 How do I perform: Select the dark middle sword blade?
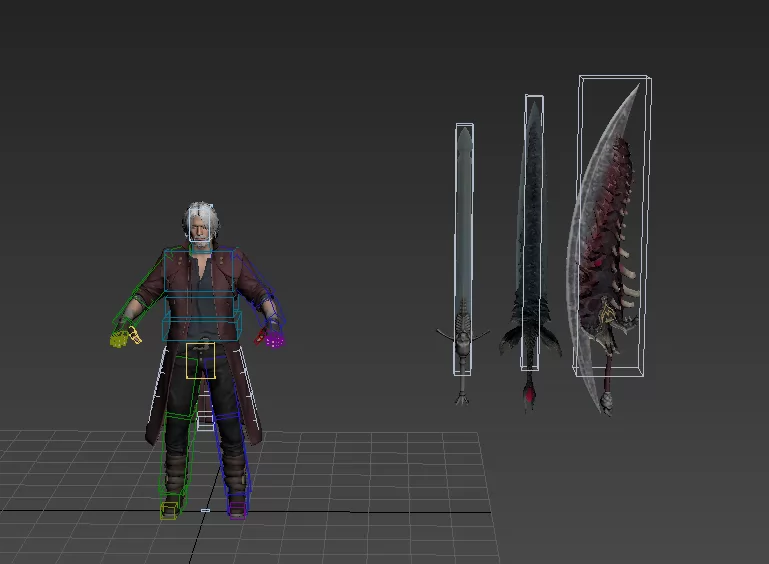tap(531, 220)
